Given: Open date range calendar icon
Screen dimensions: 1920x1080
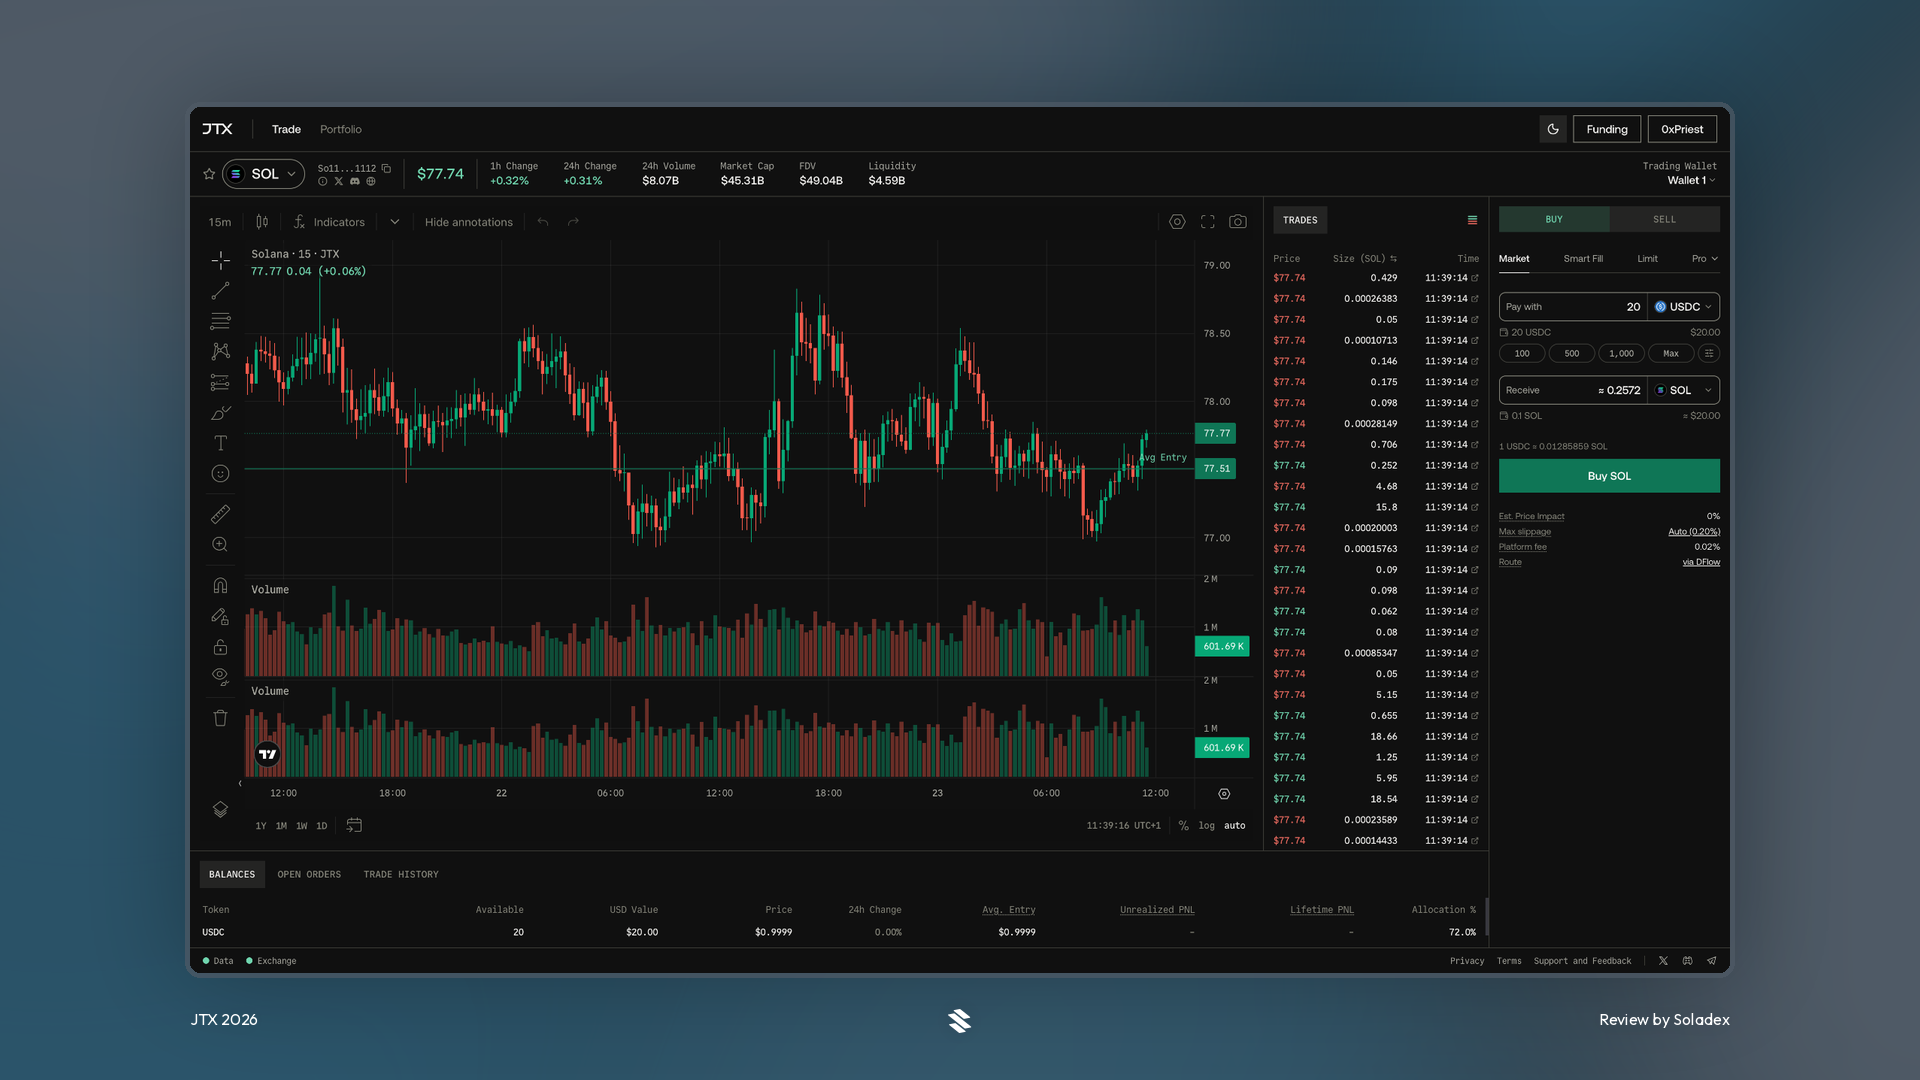Looking at the screenshot, I should (x=354, y=825).
